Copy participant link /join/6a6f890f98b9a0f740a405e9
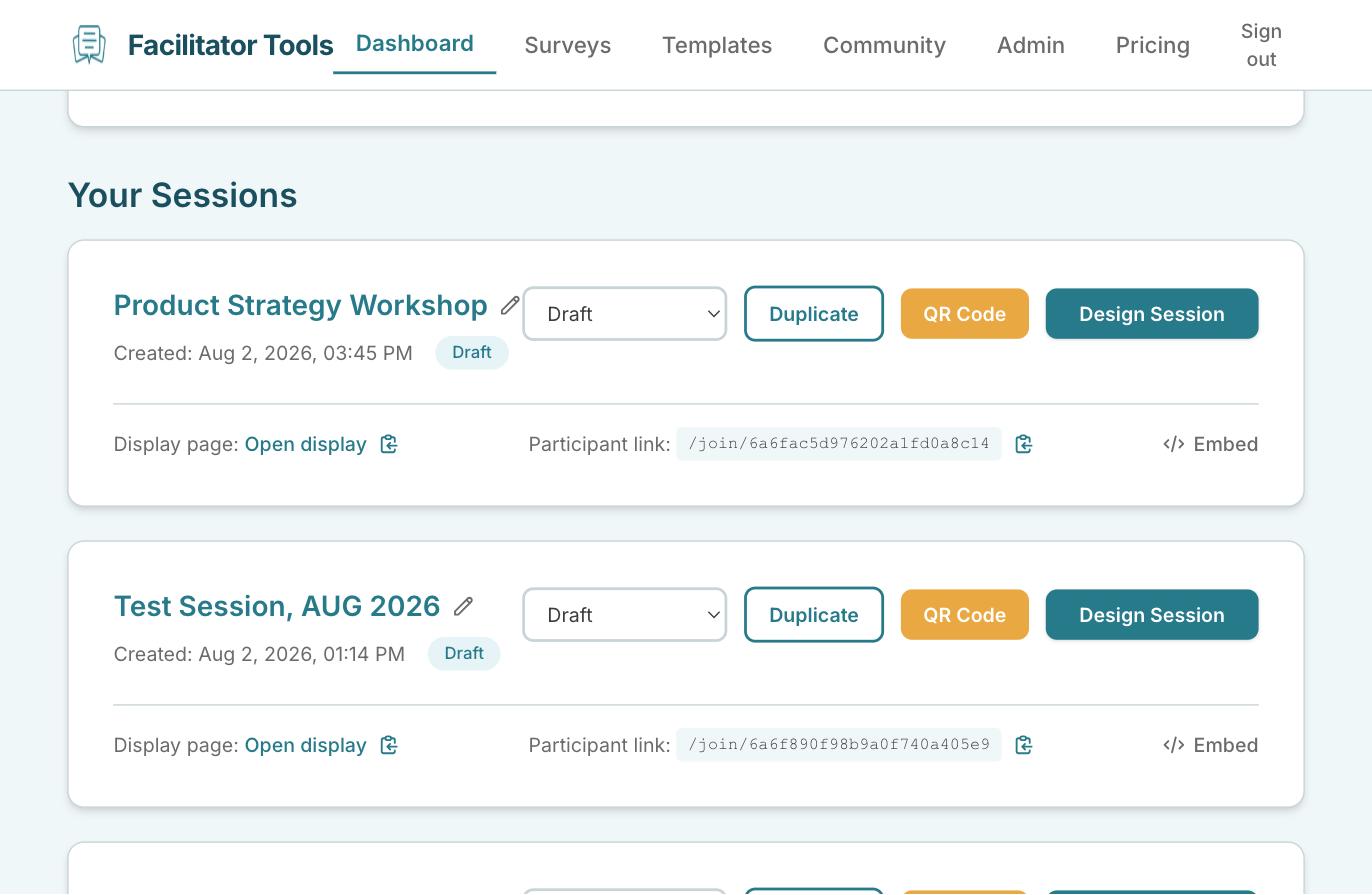This screenshot has width=1372, height=895. (1023, 745)
